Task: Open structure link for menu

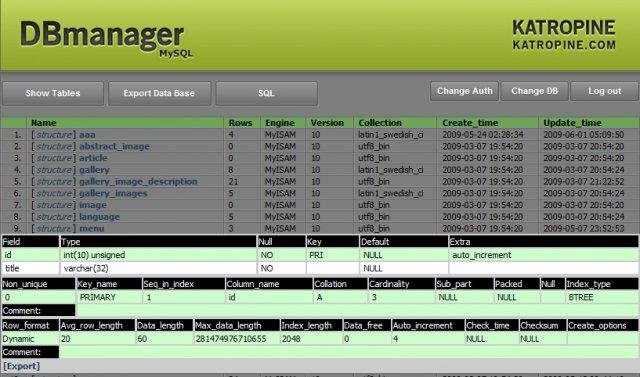Action: pyautogui.click(x=54, y=228)
